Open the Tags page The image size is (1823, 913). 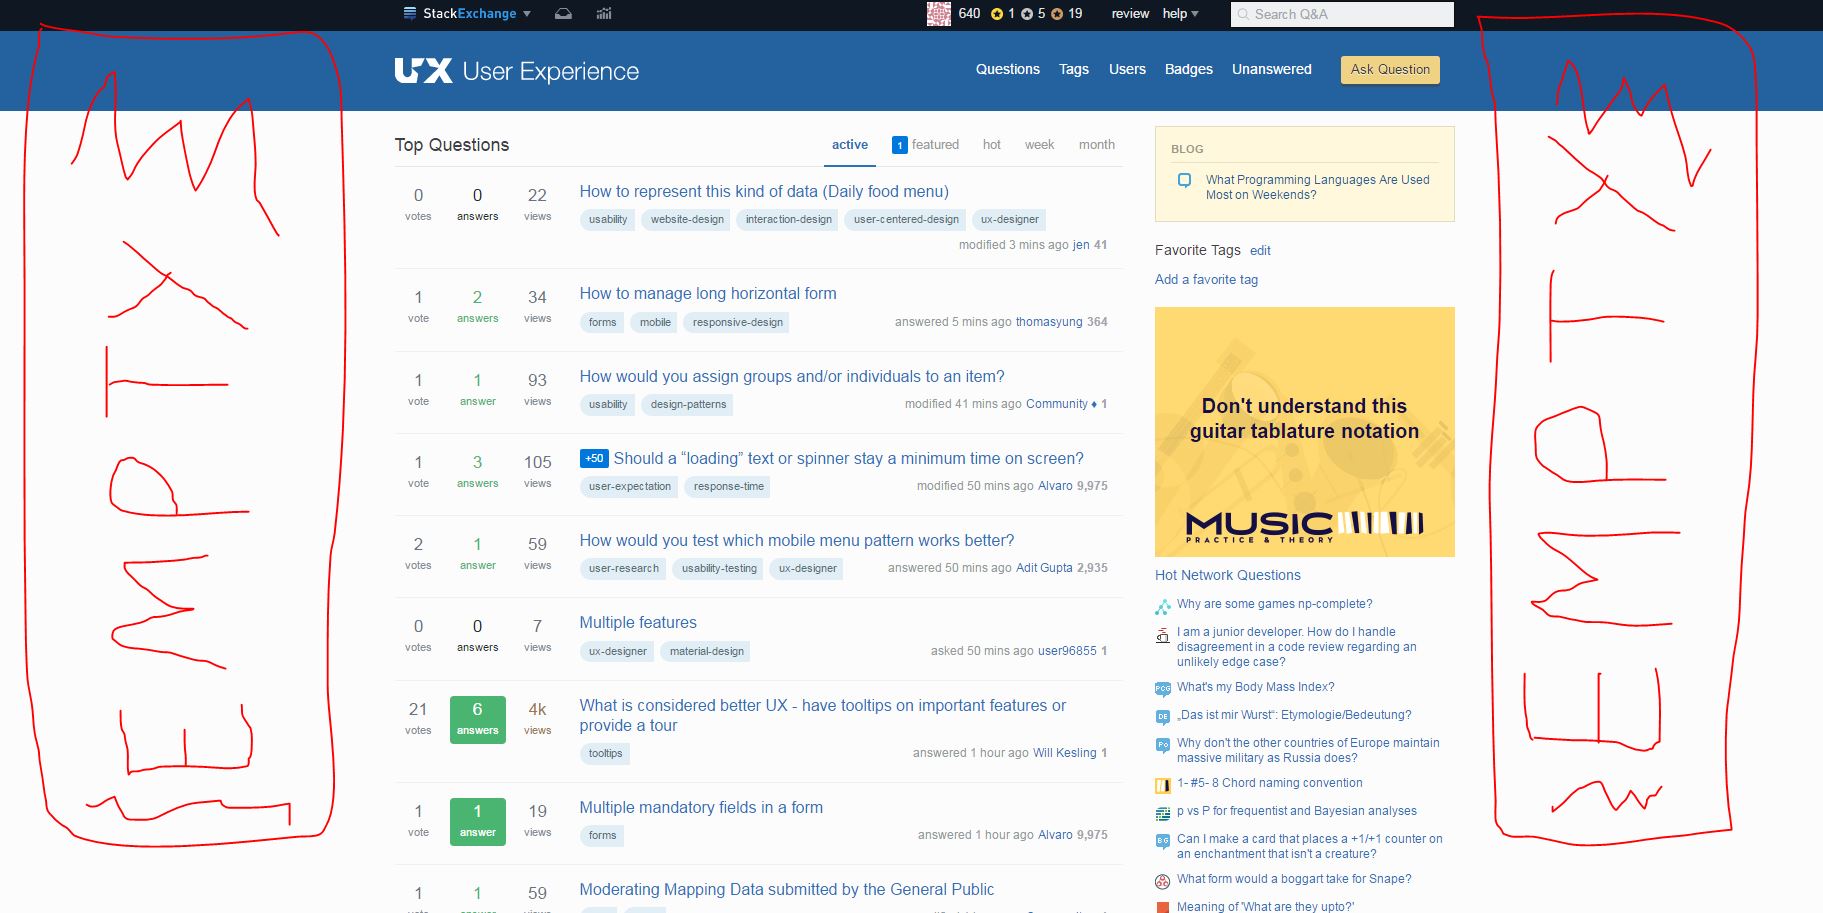click(1074, 69)
